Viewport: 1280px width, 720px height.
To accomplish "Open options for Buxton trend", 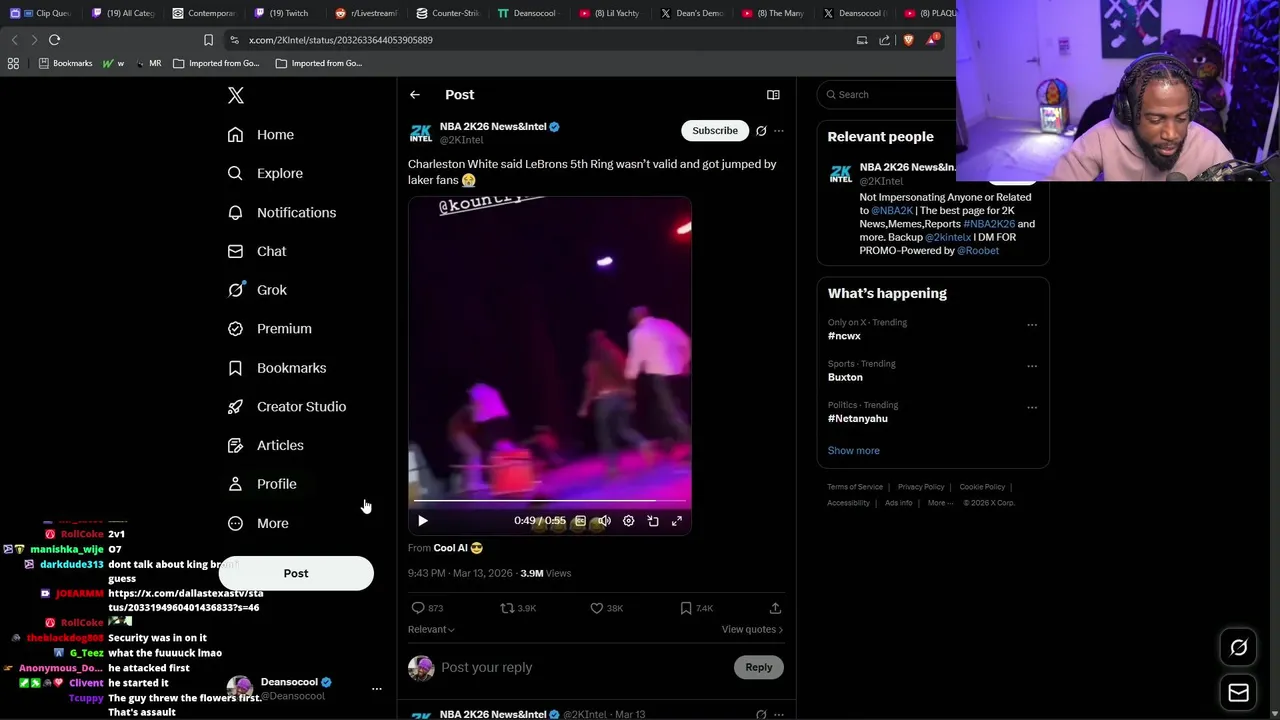I will pos(1032,366).
